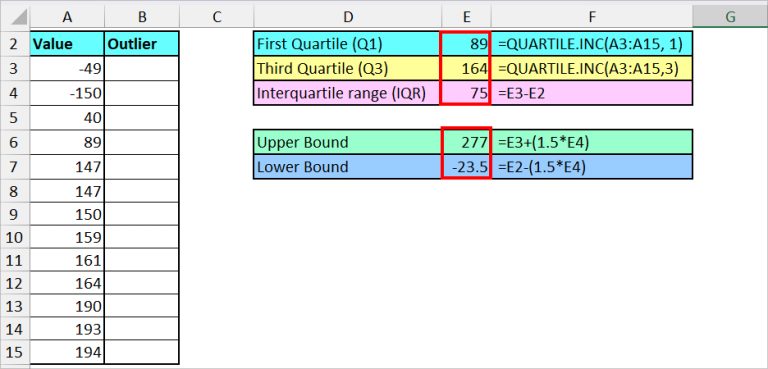Select row 6 header

(x=15, y=142)
